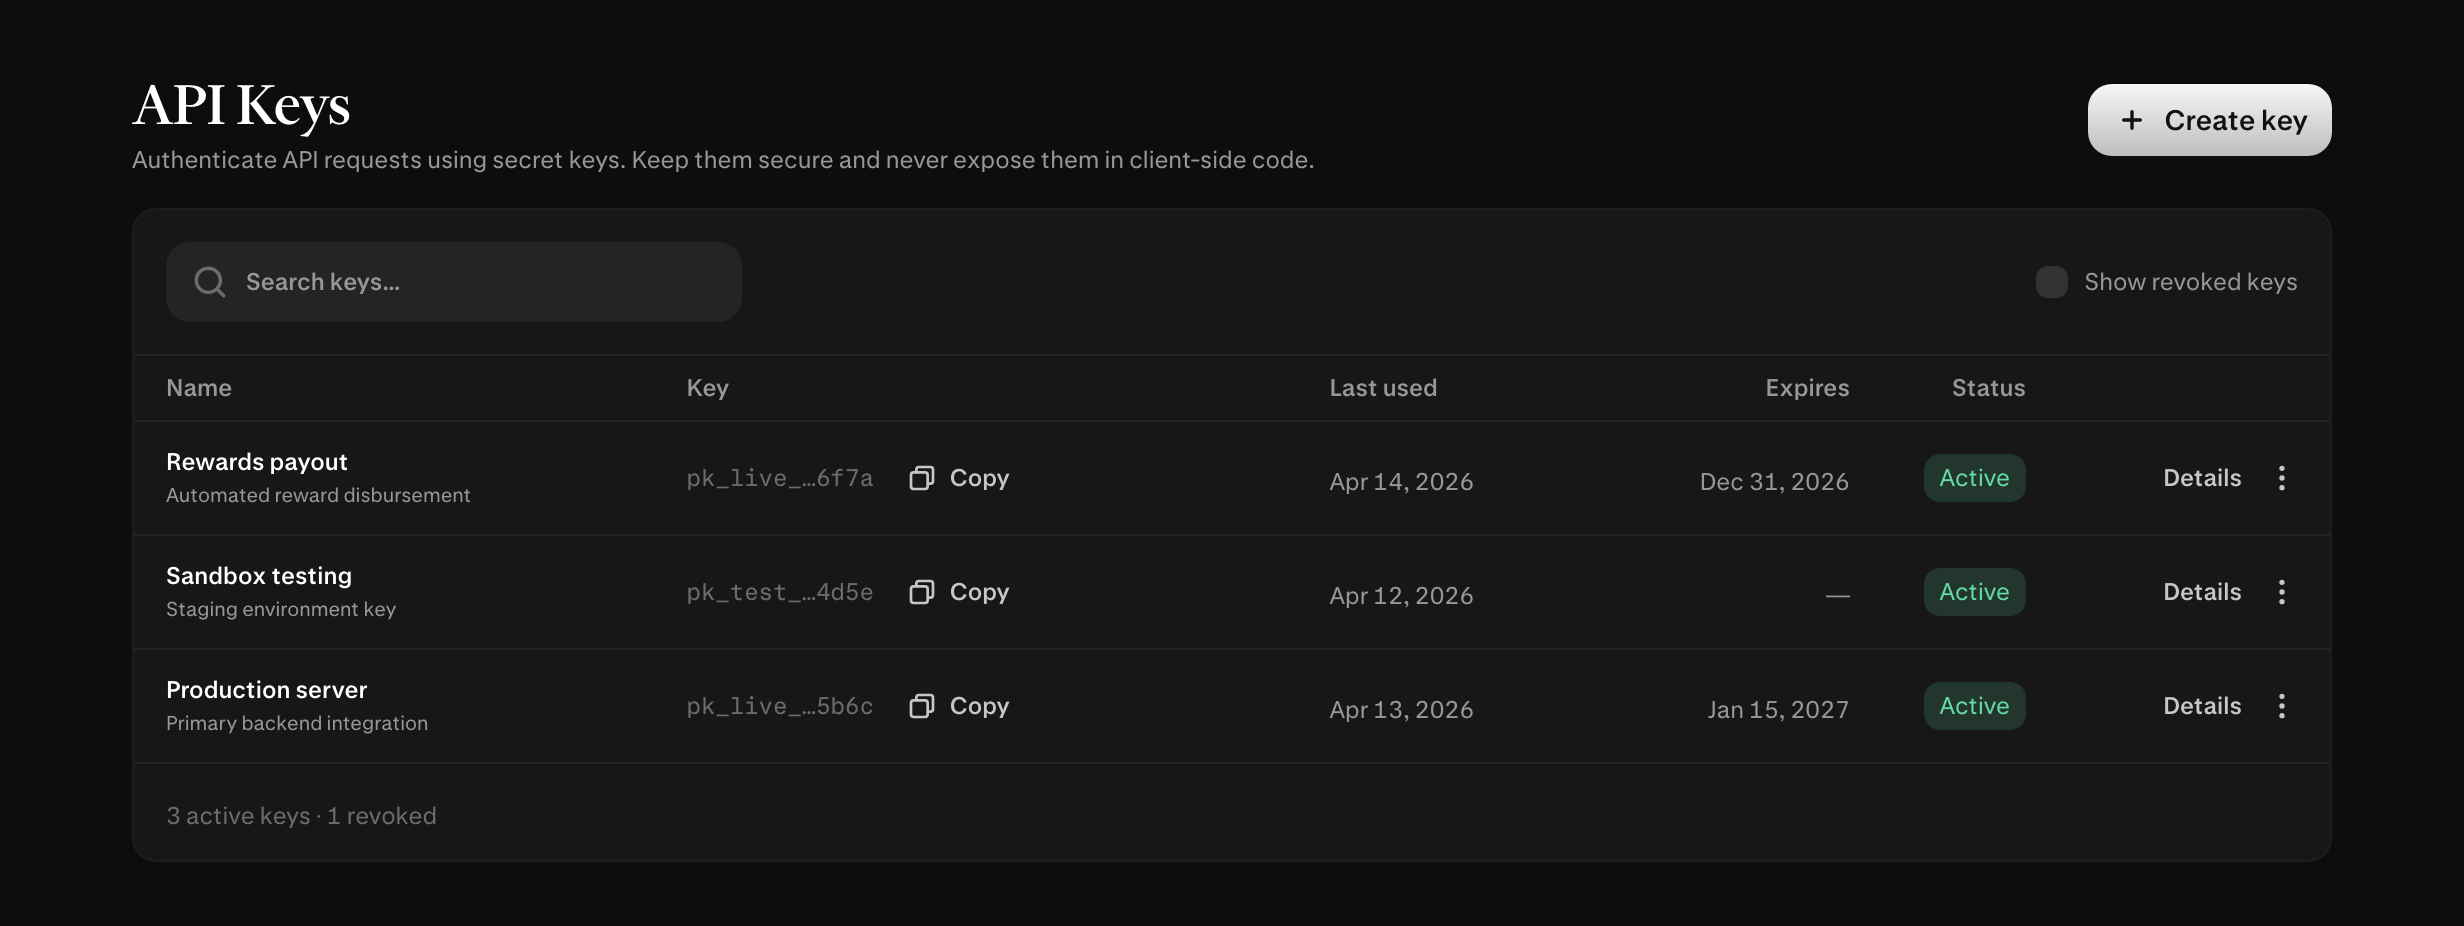Click the Expires column header
The image size is (2464, 926).
[1807, 388]
